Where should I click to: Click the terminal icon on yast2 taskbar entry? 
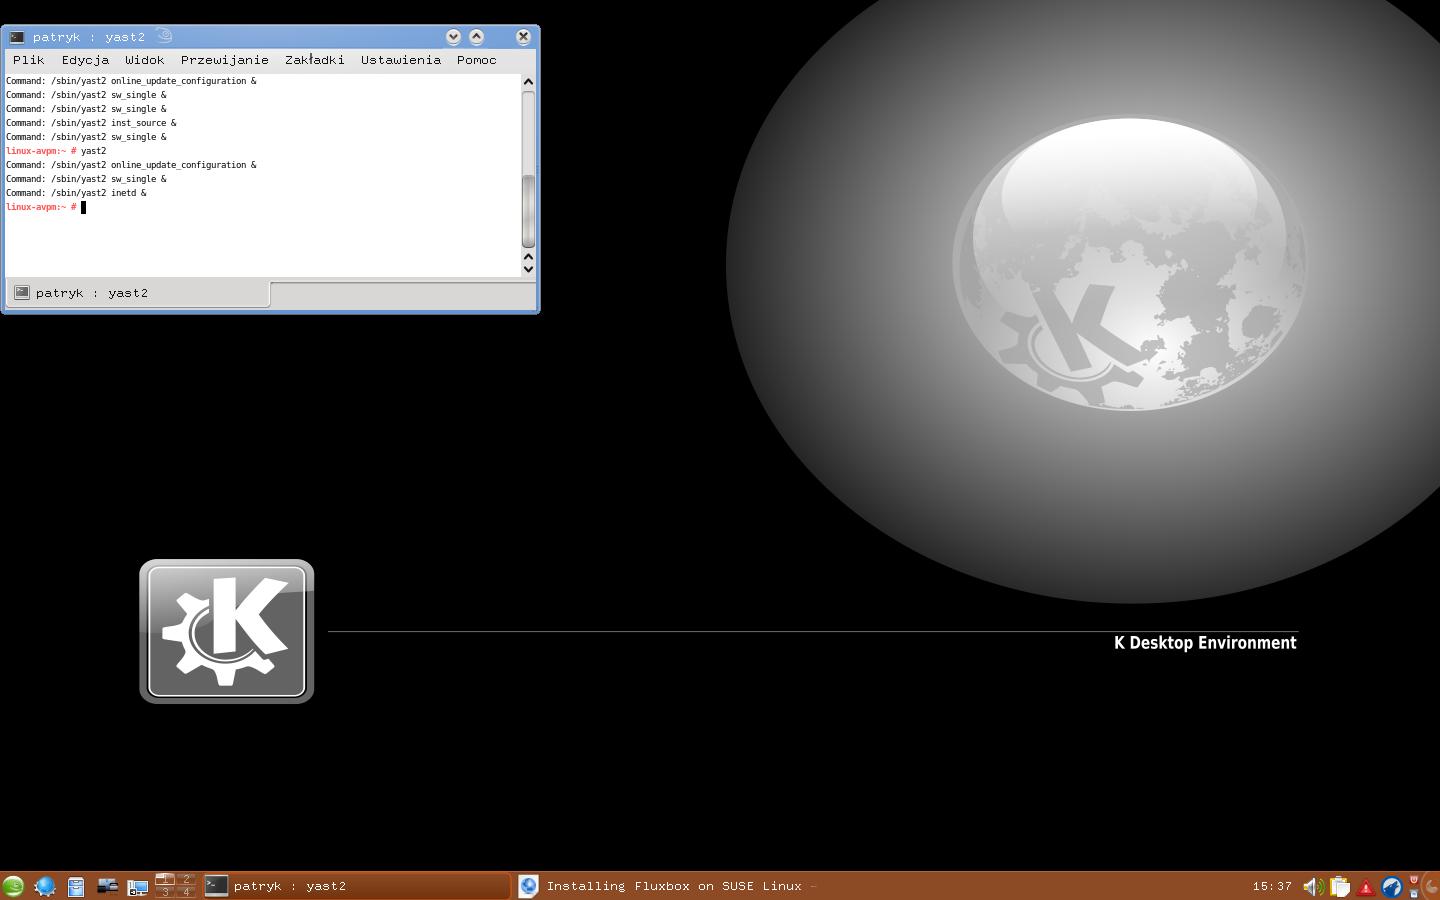(216, 886)
